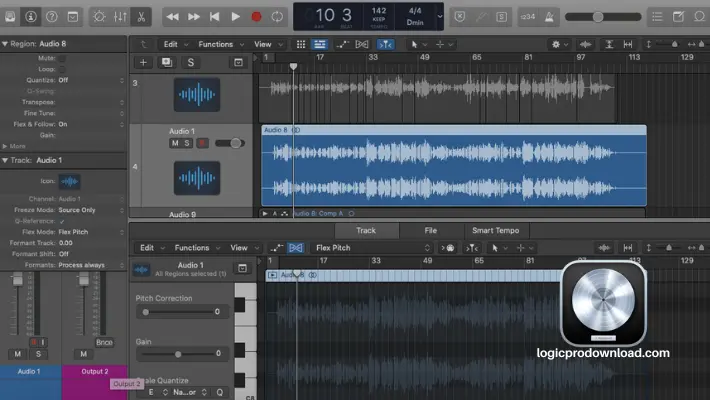Image resolution: width=710 pixels, height=400 pixels.
Task: Toggle the Metronome click button
Action: tap(549, 17)
